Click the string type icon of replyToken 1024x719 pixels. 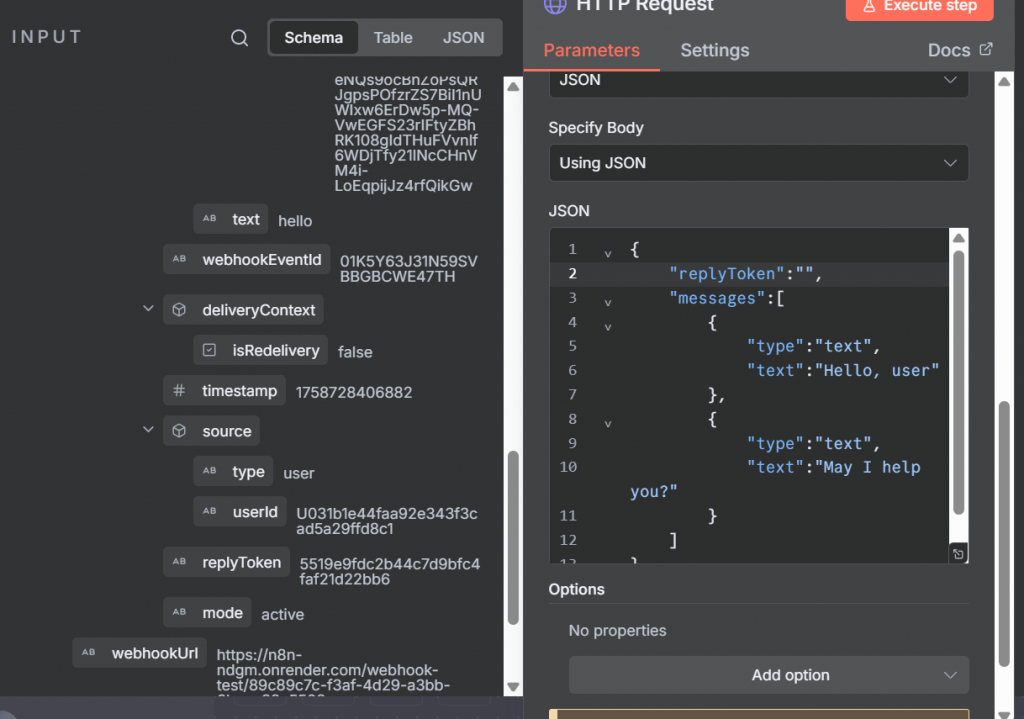pos(180,561)
